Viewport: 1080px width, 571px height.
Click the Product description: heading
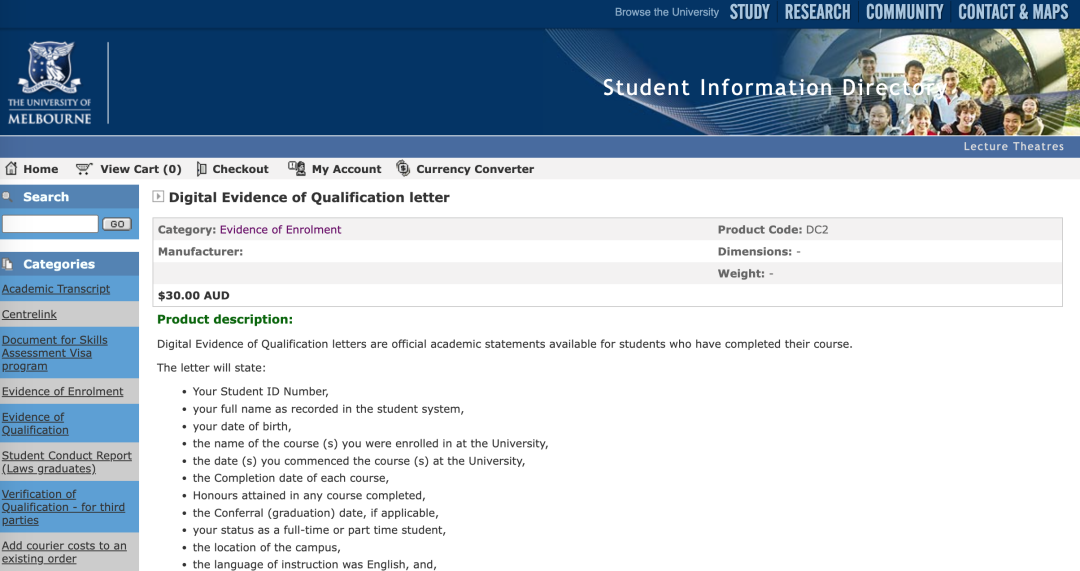click(x=225, y=319)
